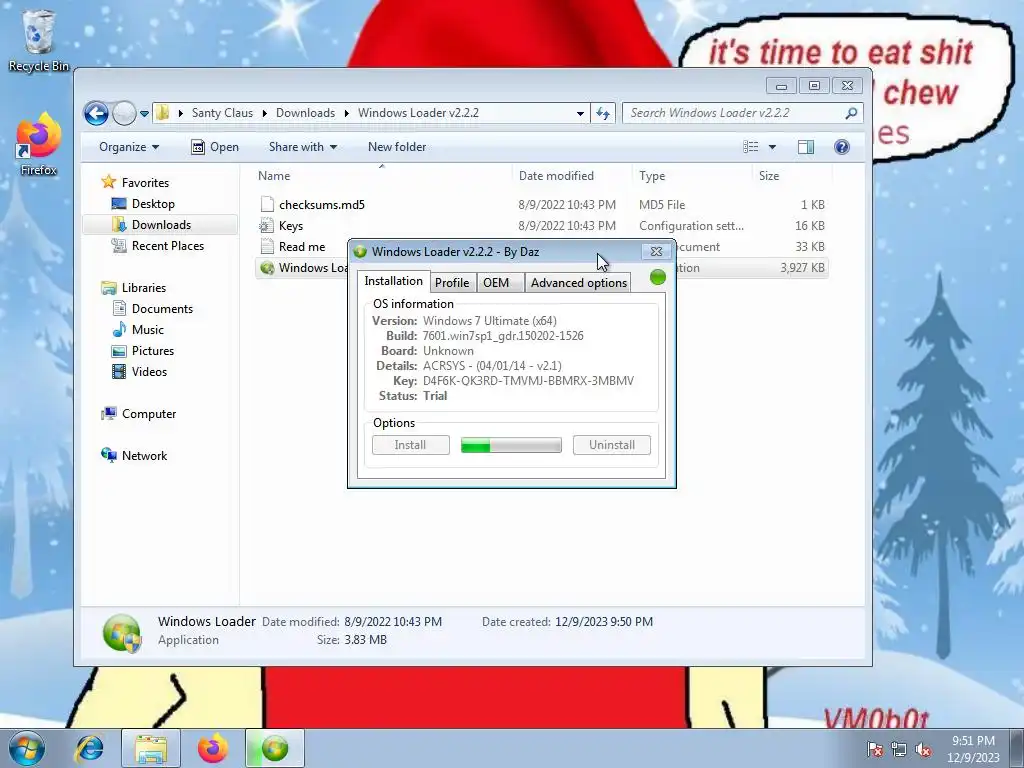Open Action Center flag in tray
The image size is (1024, 768).
[x=874, y=750]
